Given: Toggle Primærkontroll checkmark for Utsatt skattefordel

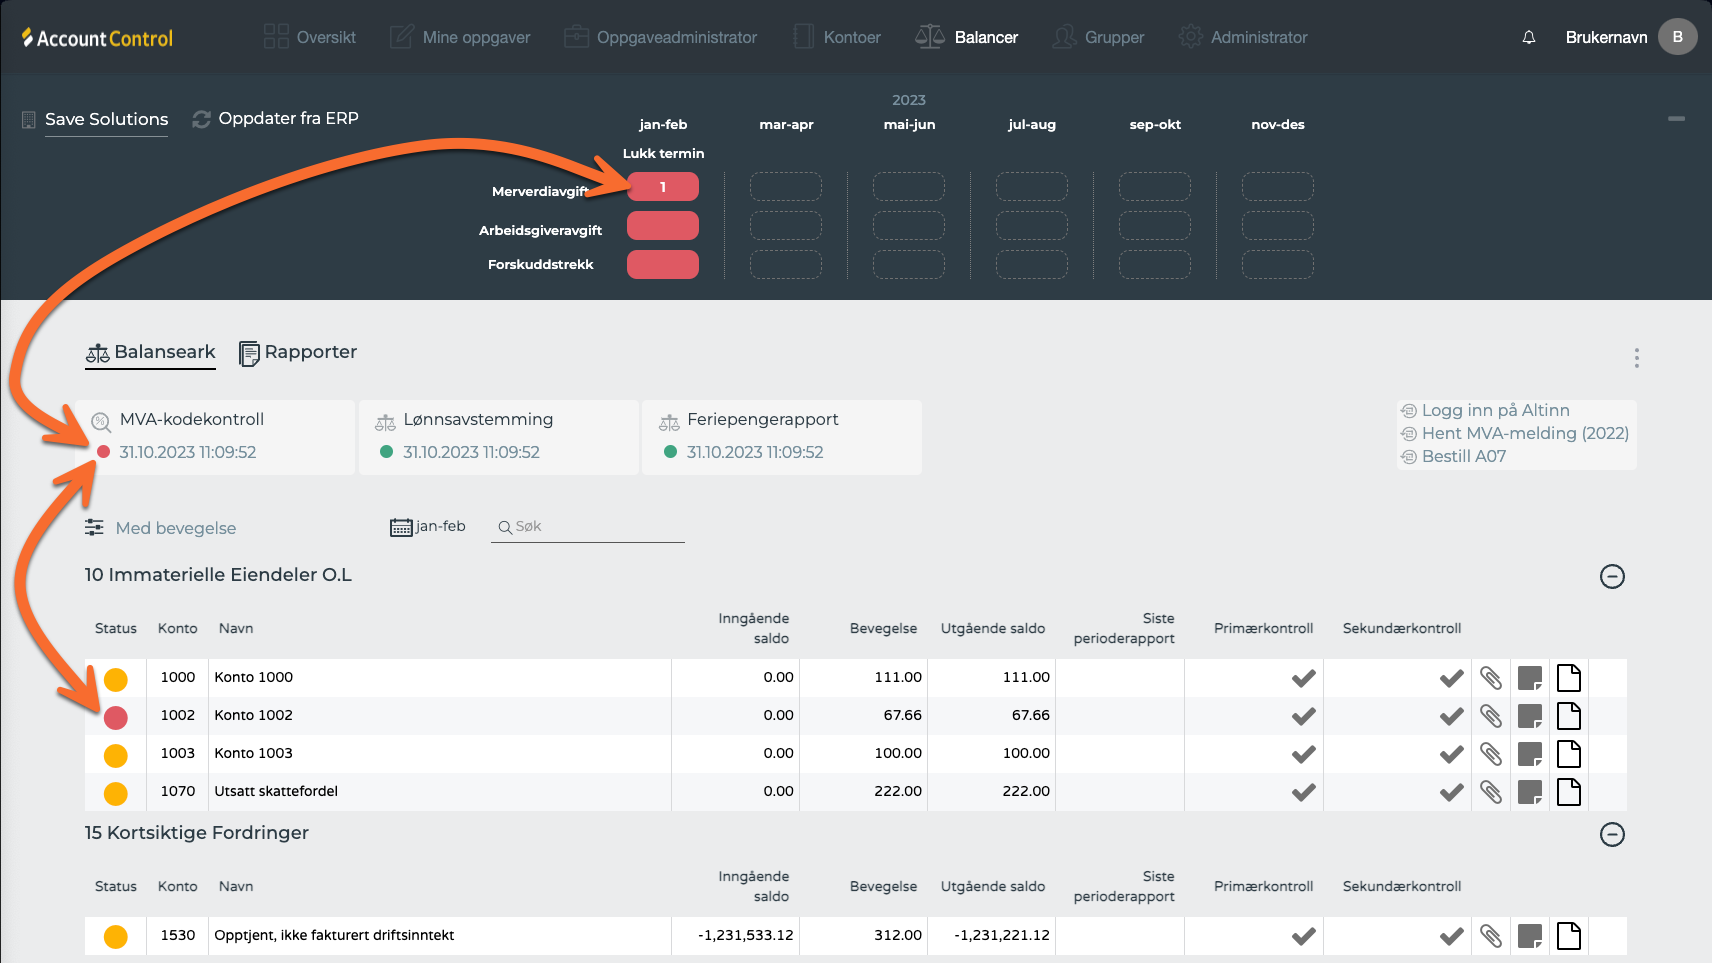Looking at the screenshot, I should click(x=1303, y=792).
